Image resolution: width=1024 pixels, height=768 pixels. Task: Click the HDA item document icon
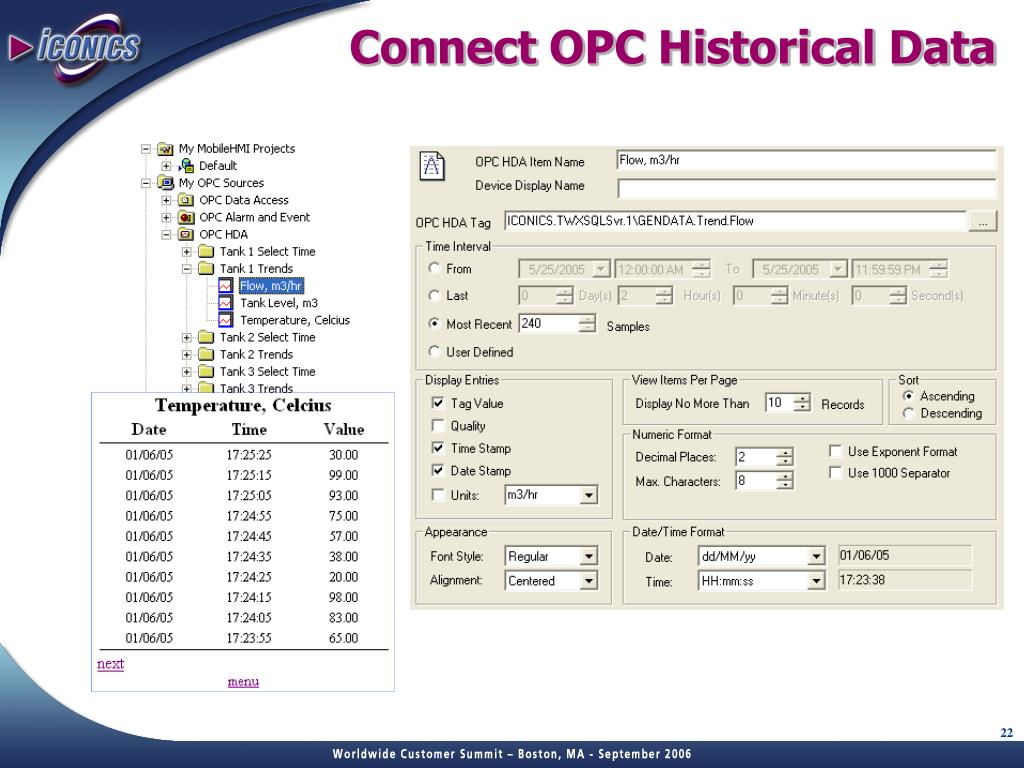(x=432, y=166)
